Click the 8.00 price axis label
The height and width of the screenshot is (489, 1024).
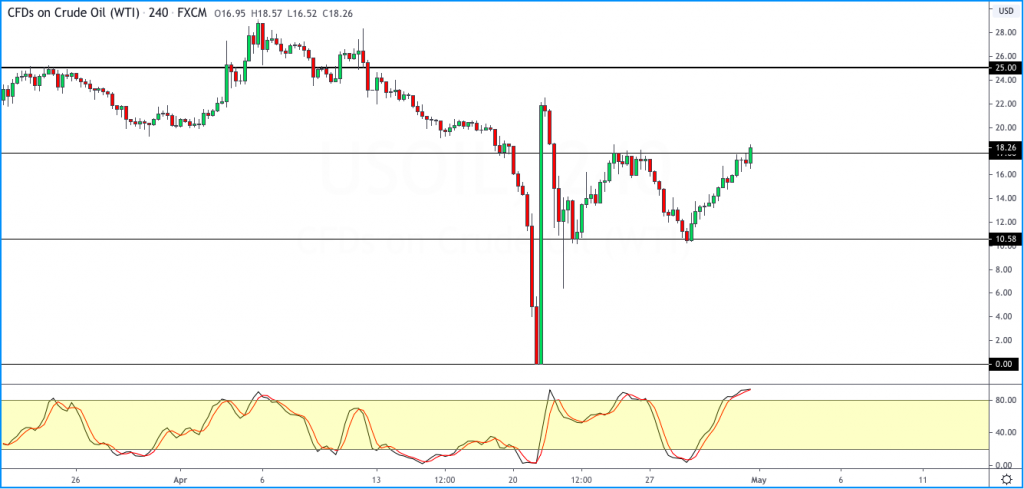coord(1006,269)
